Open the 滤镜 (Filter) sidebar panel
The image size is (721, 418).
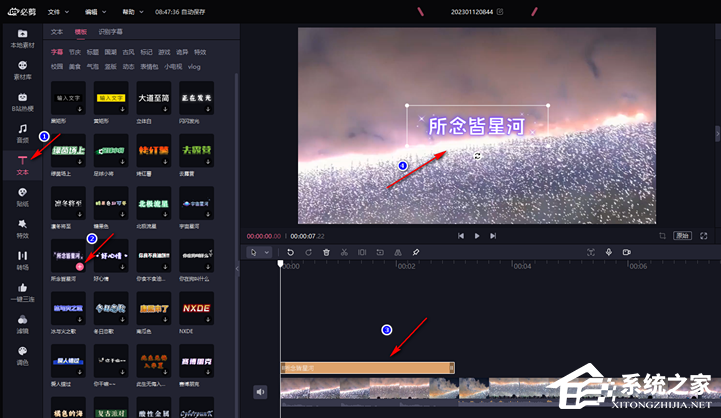click(22, 323)
